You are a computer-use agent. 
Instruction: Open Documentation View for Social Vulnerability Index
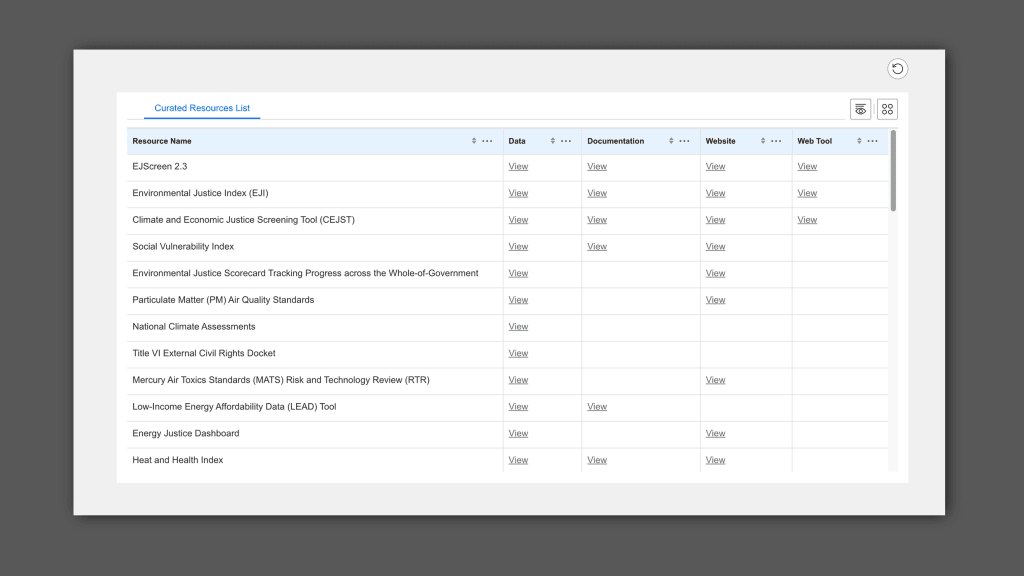pos(597,247)
